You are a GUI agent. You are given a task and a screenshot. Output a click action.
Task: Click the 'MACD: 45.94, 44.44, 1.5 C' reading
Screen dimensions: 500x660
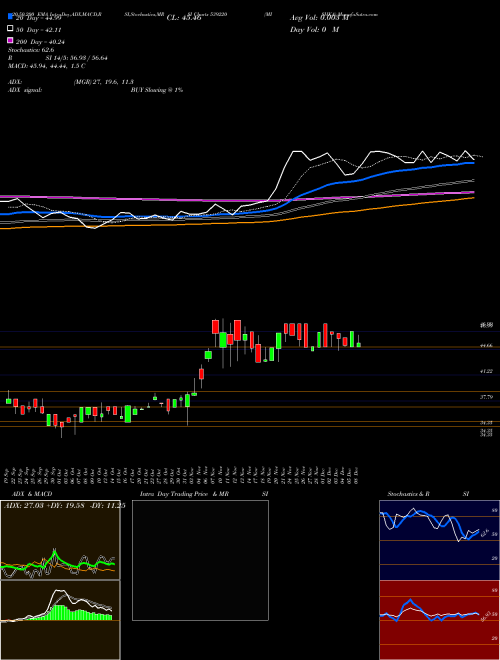point(47,66)
